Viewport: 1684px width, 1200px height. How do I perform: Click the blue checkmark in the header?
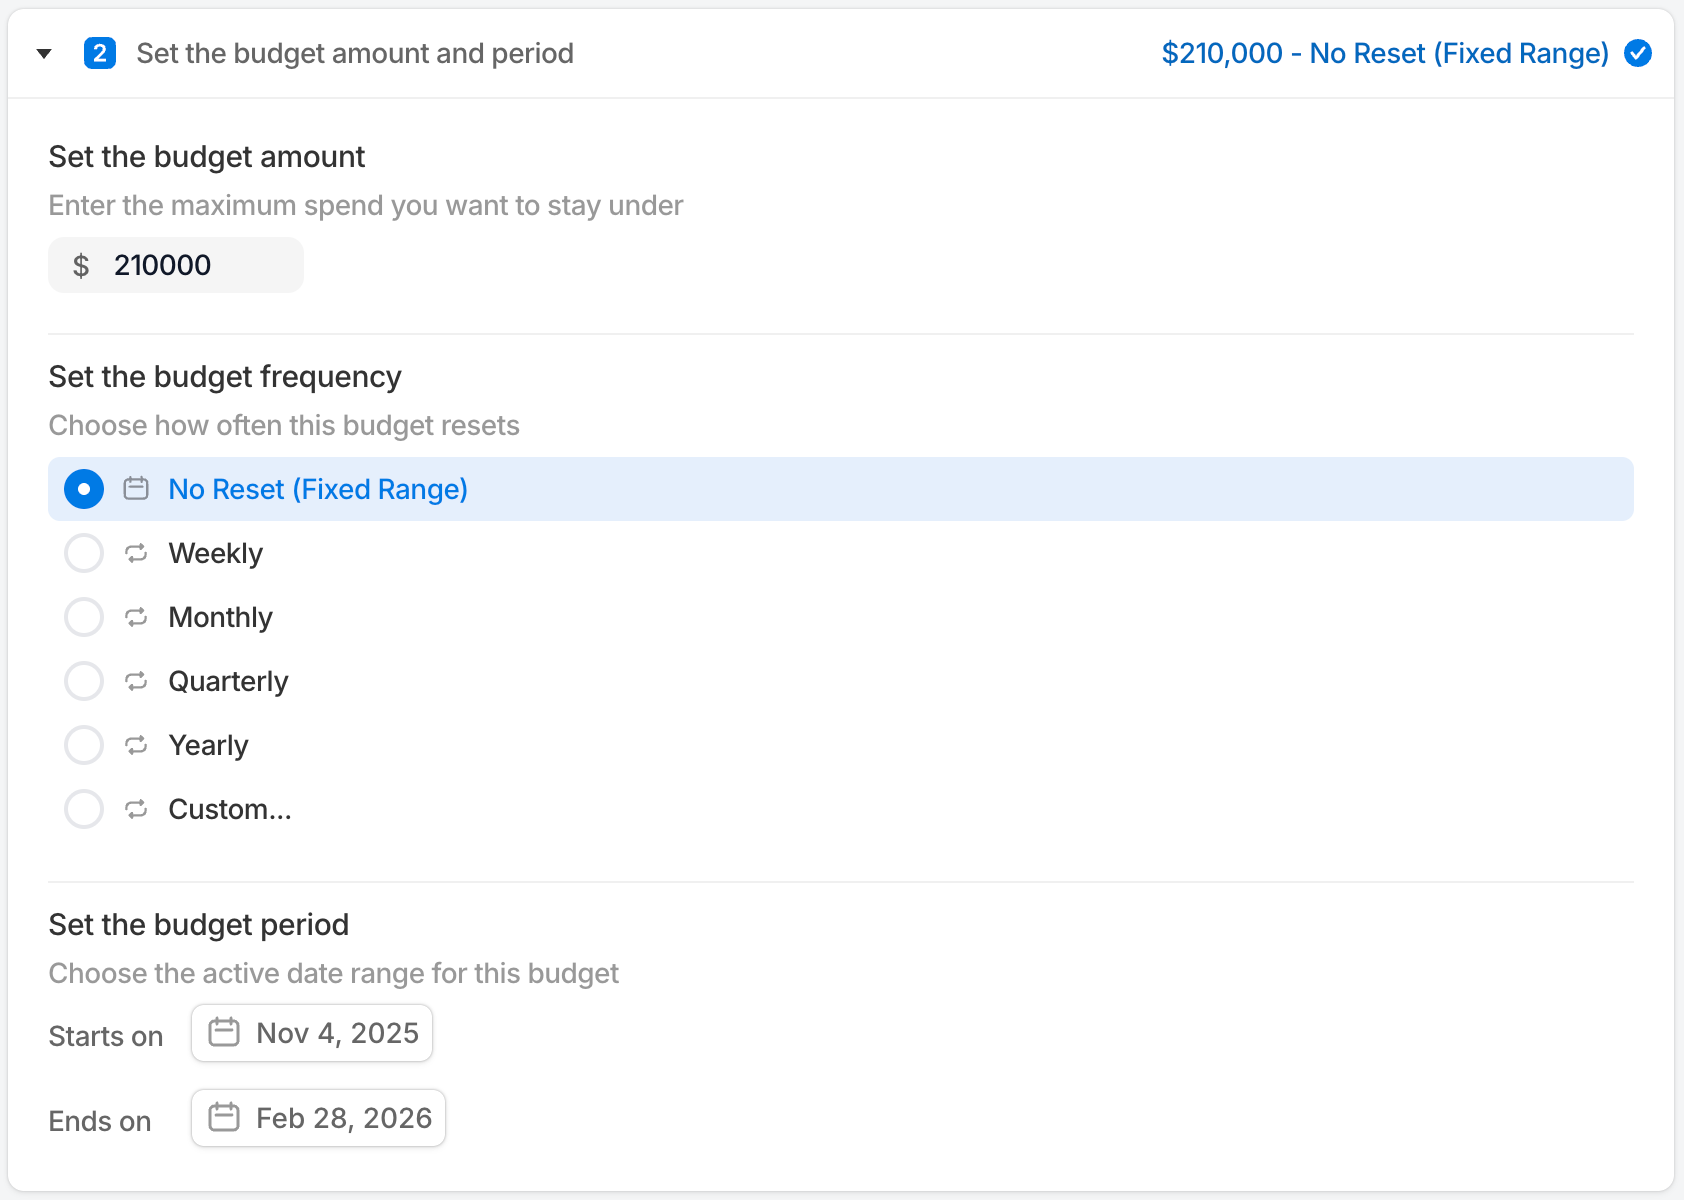[x=1637, y=53]
